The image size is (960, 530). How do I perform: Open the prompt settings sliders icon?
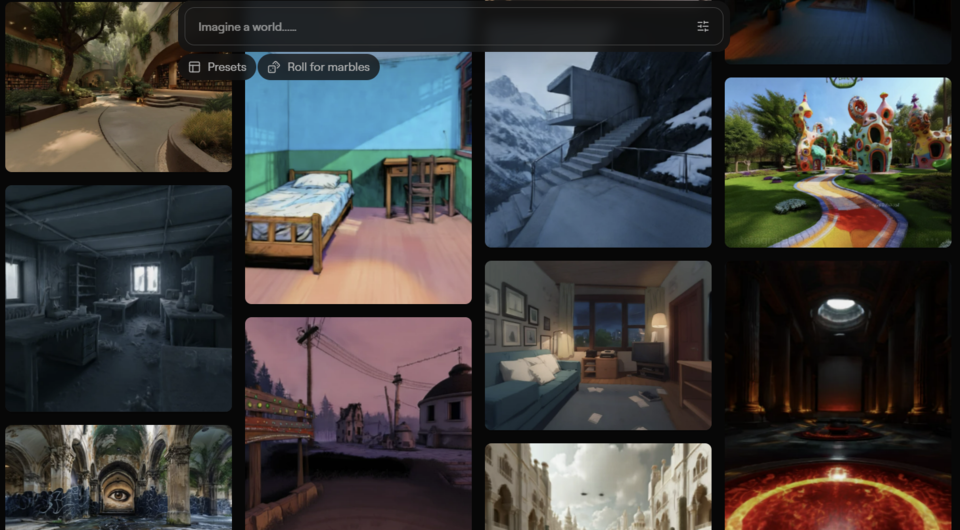[x=703, y=27]
